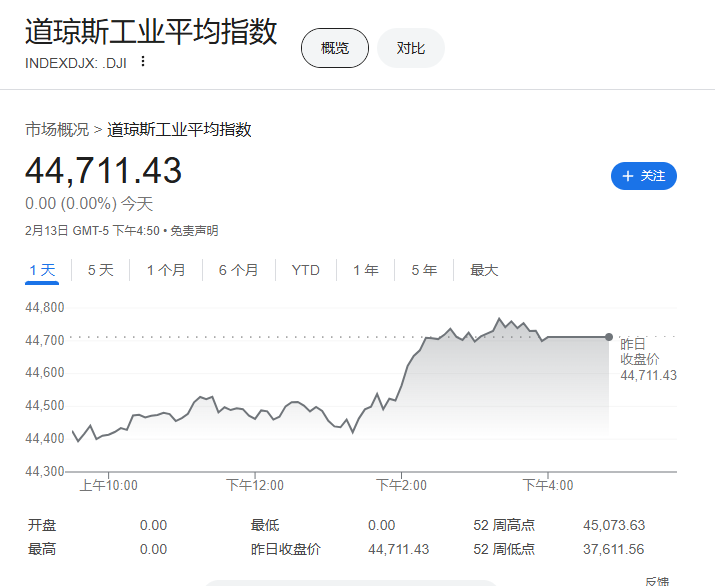The height and width of the screenshot is (586, 715).
Task: Click the 关注 follow button
Action: [x=643, y=176]
